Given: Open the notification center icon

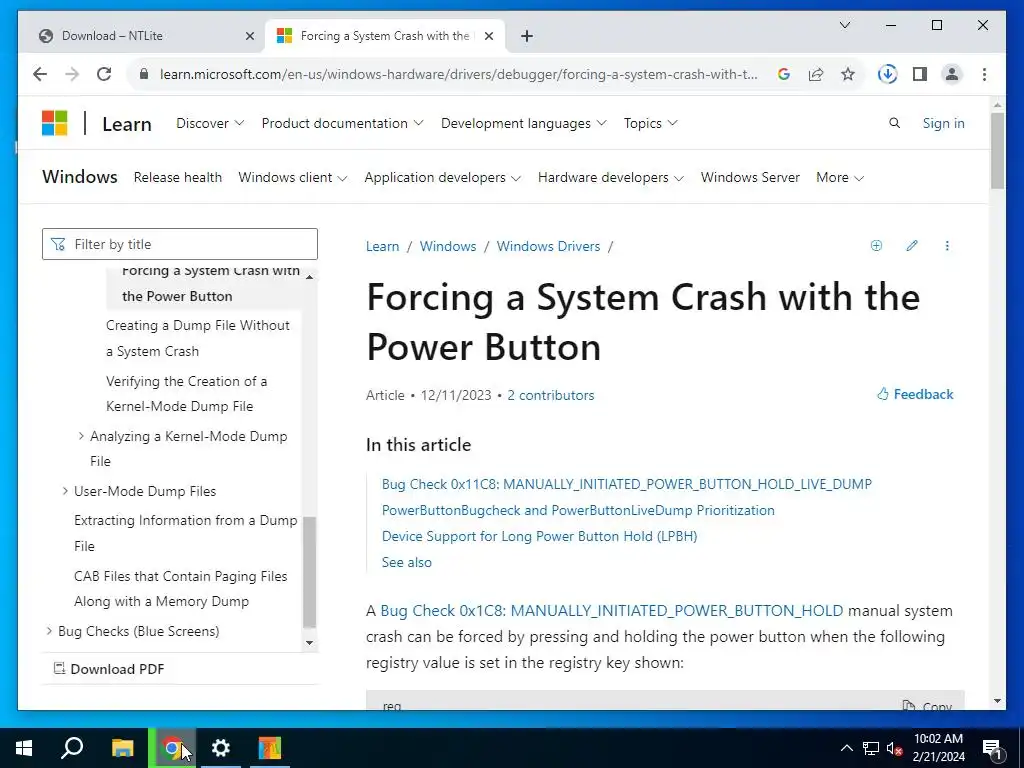Looking at the screenshot, I should click(992, 749).
